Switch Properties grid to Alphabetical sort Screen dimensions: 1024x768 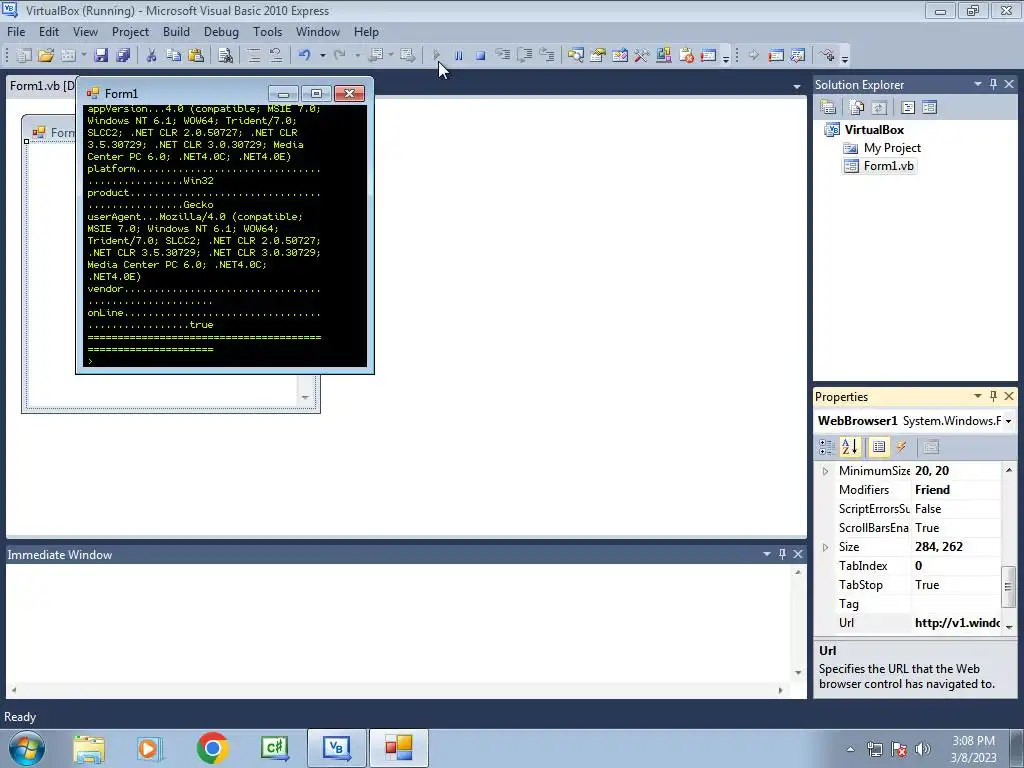click(850, 447)
